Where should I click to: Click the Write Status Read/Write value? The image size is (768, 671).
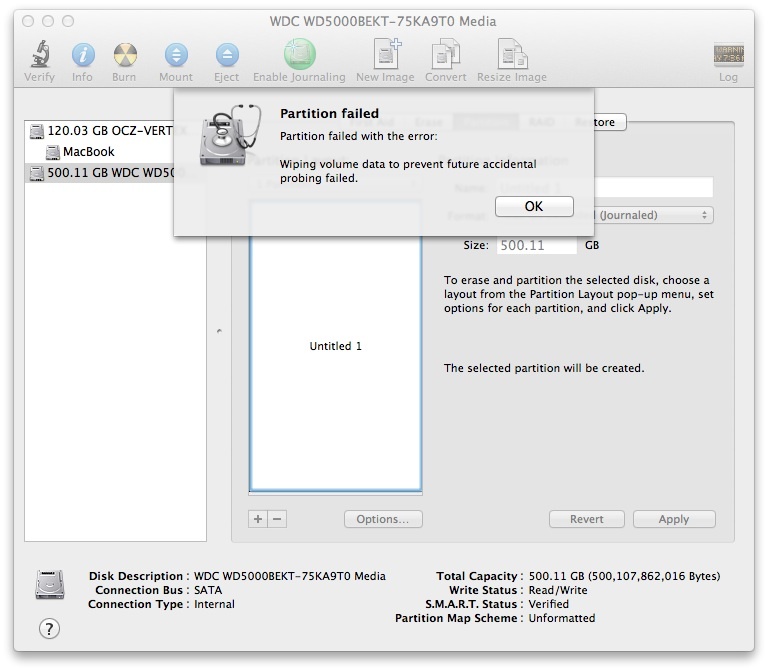tap(558, 590)
